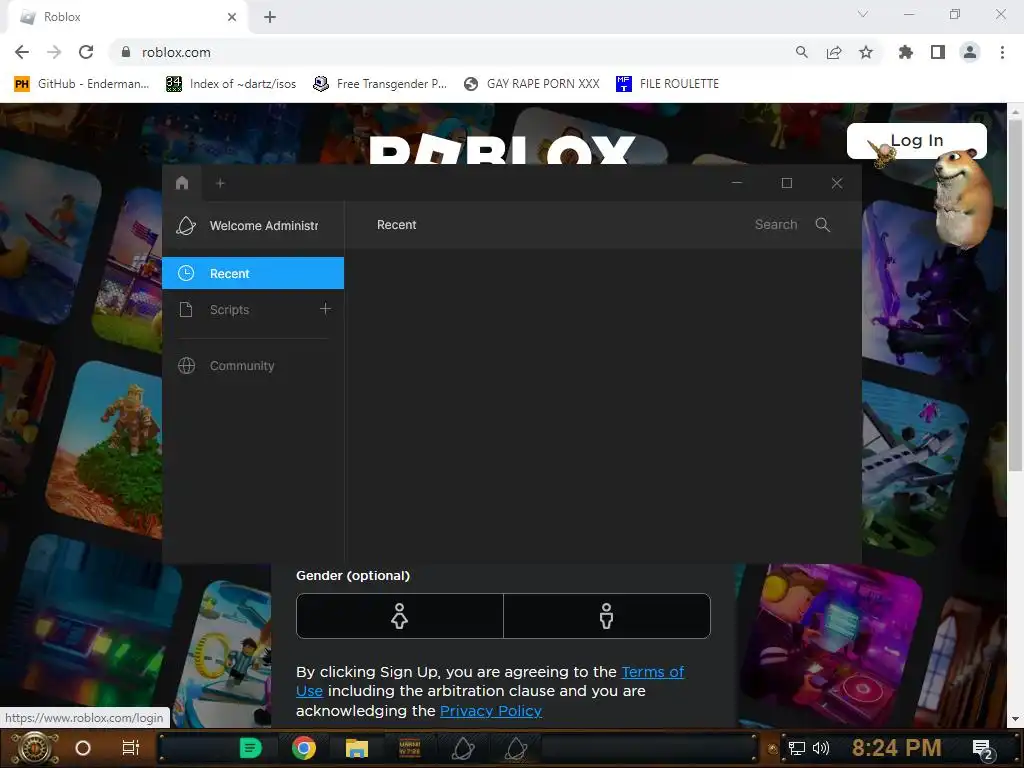Screen dimensions: 1024x768
Task: Share this page using the share icon
Action: (834, 52)
